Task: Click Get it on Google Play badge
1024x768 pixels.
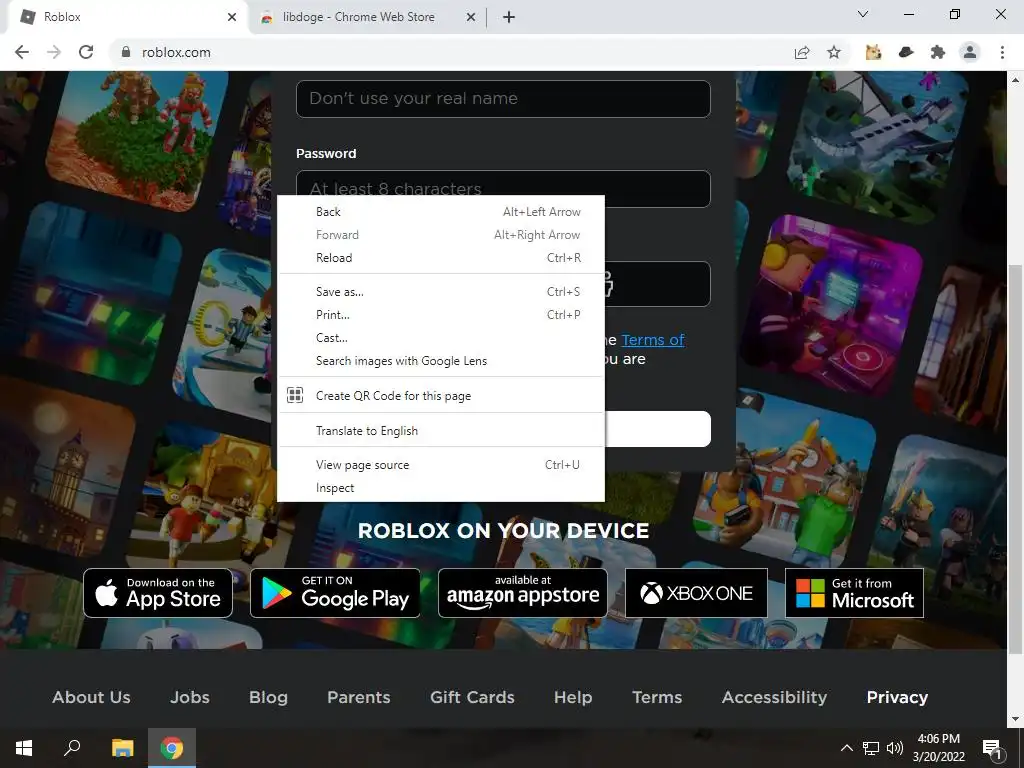Action: 335,593
